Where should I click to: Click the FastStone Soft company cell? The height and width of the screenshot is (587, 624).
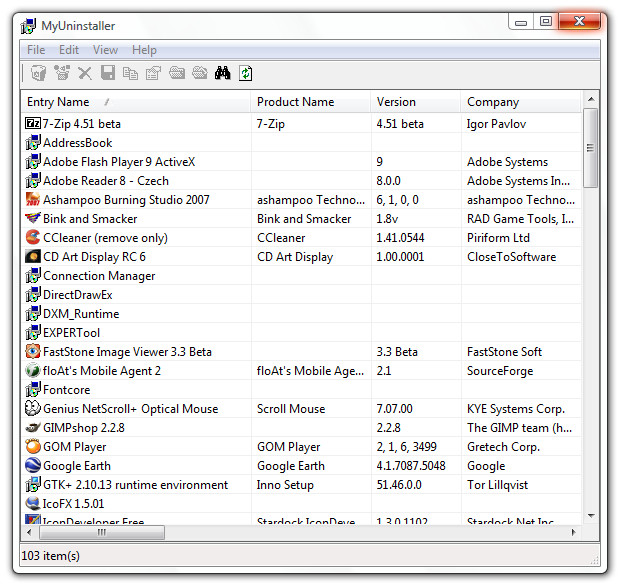click(x=504, y=352)
